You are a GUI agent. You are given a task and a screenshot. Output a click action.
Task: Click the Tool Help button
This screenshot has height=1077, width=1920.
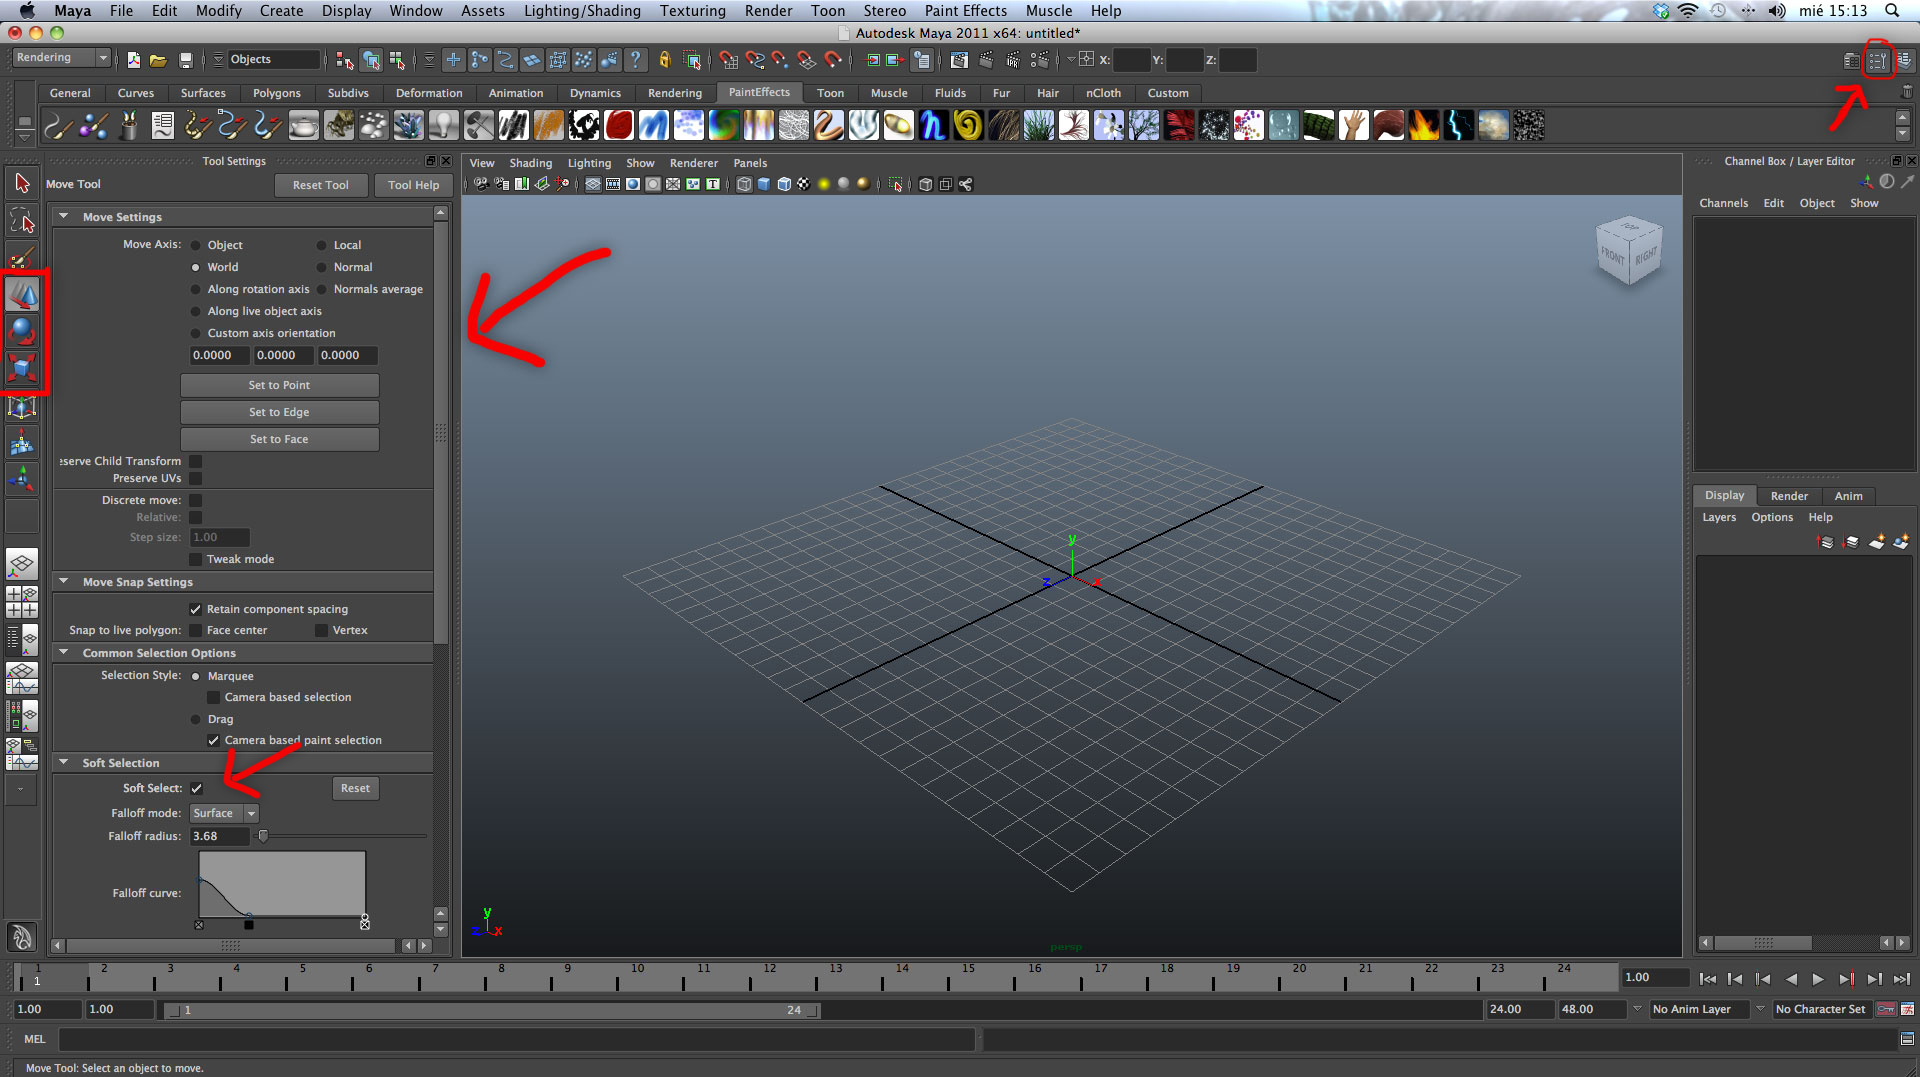coord(413,185)
